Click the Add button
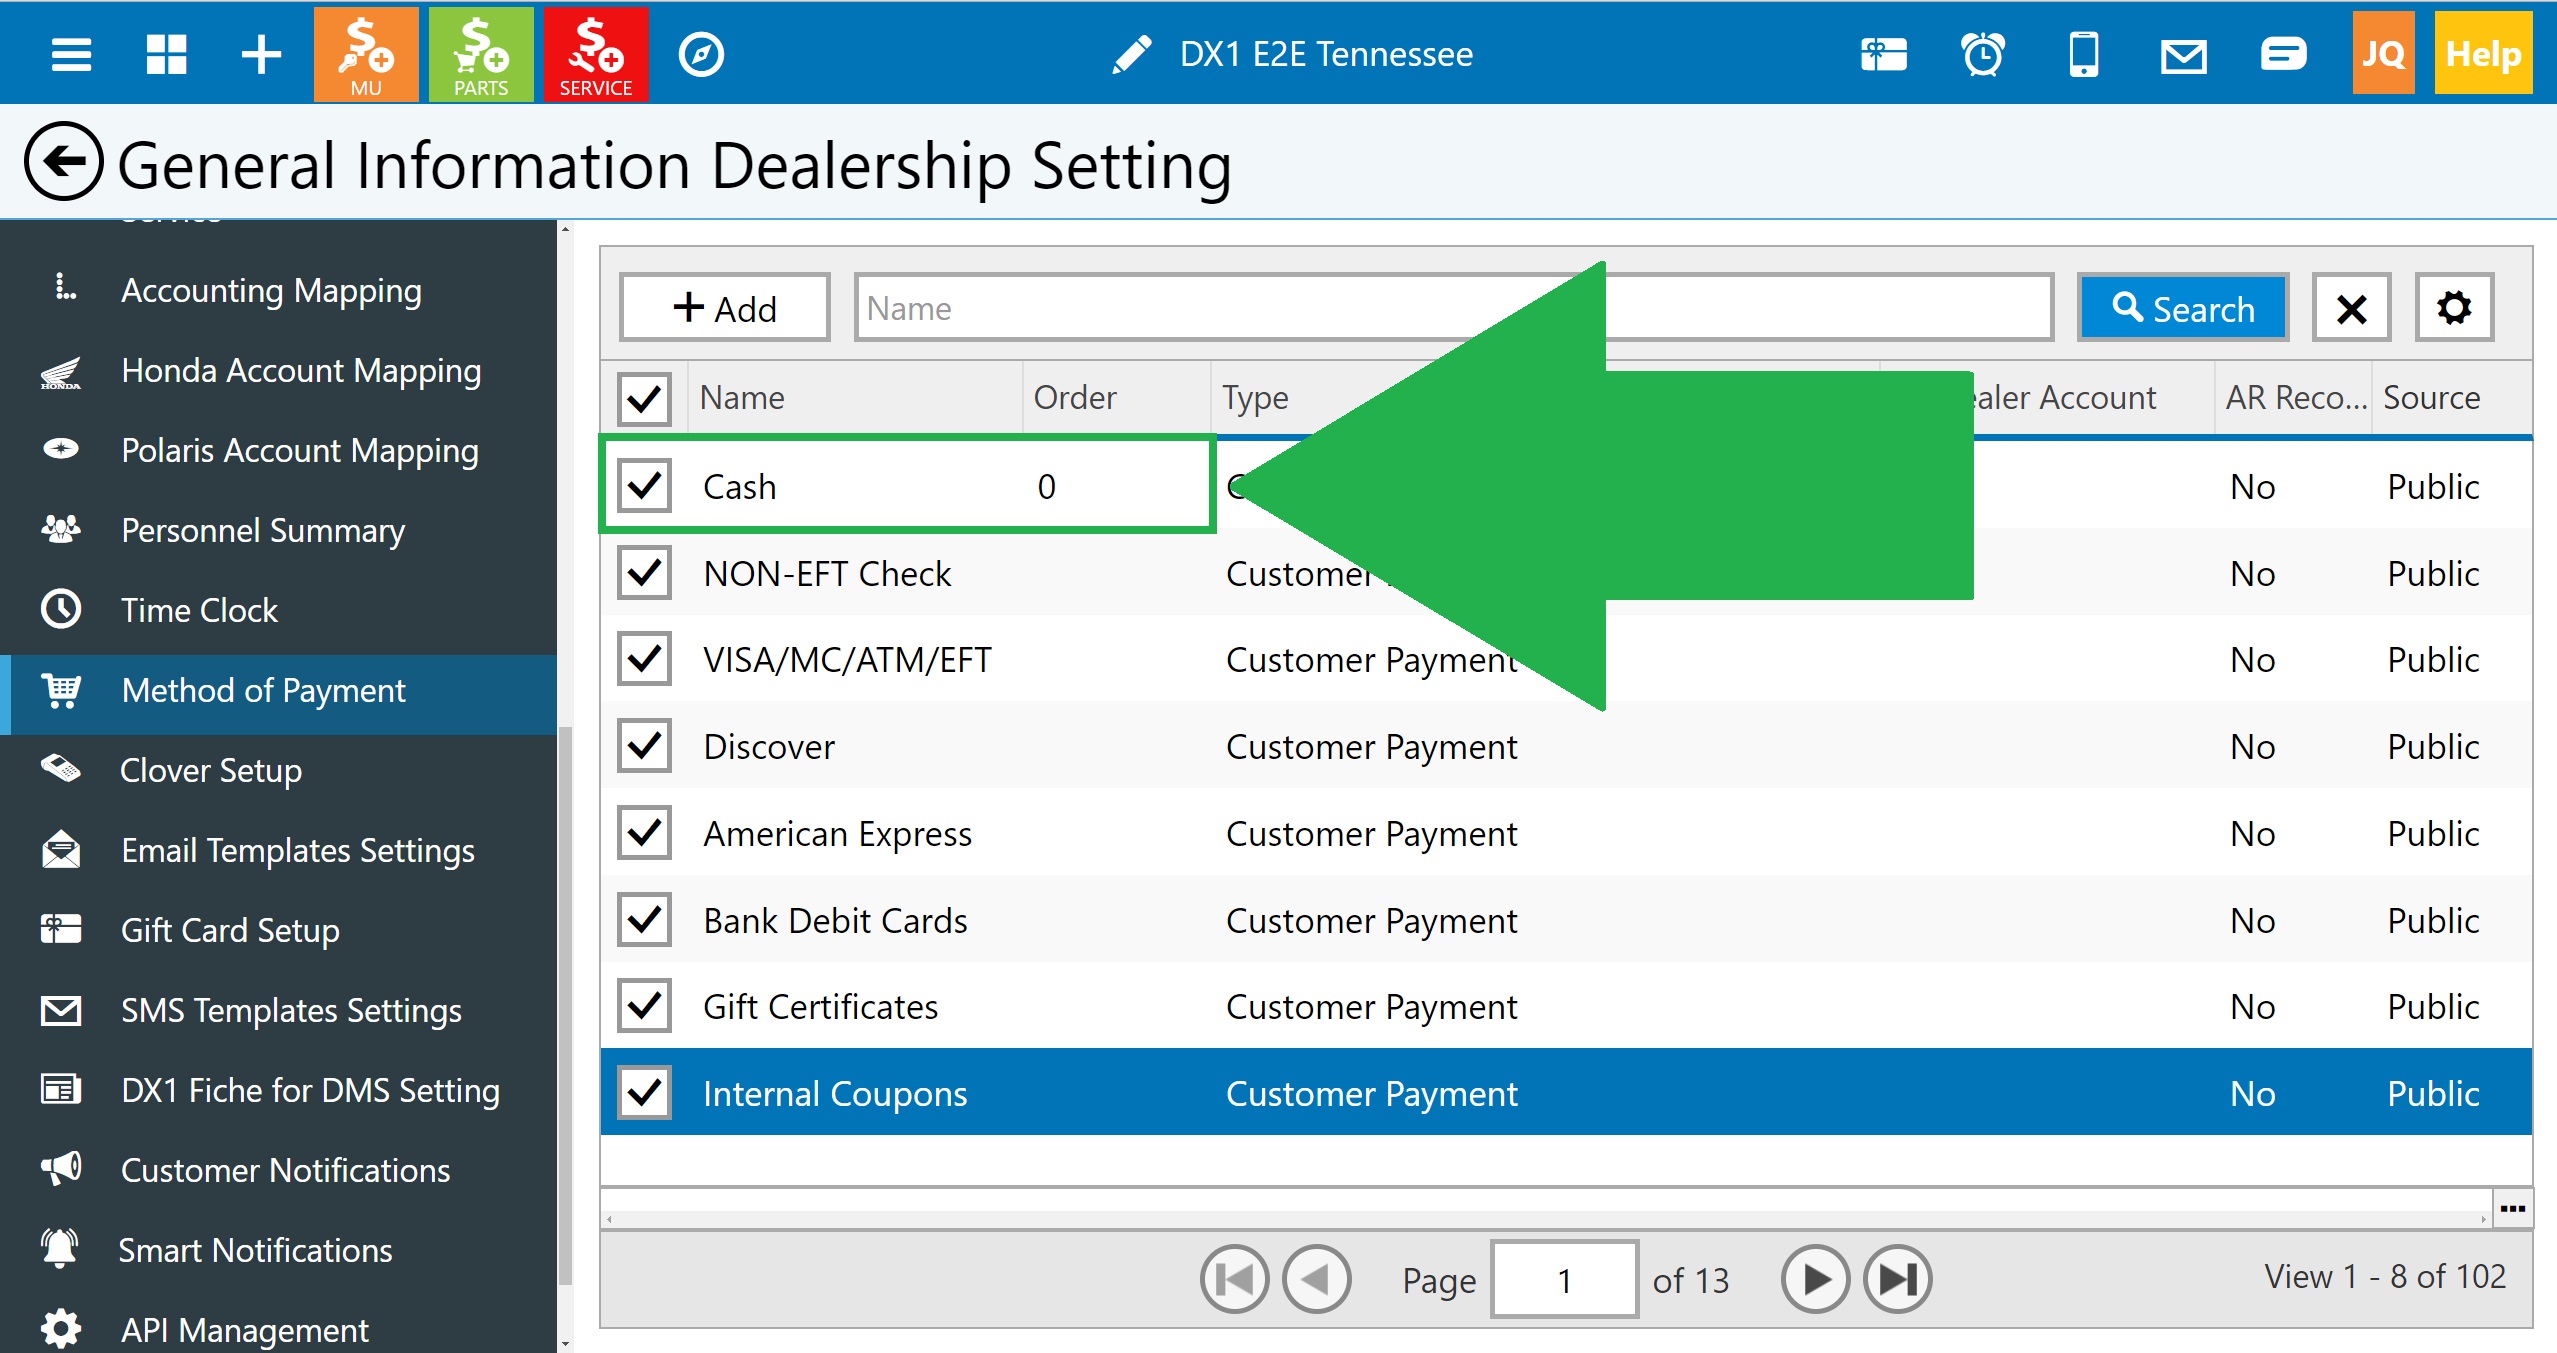The width and height of the screenshot is (2557, 1353). tap(725, 308)
